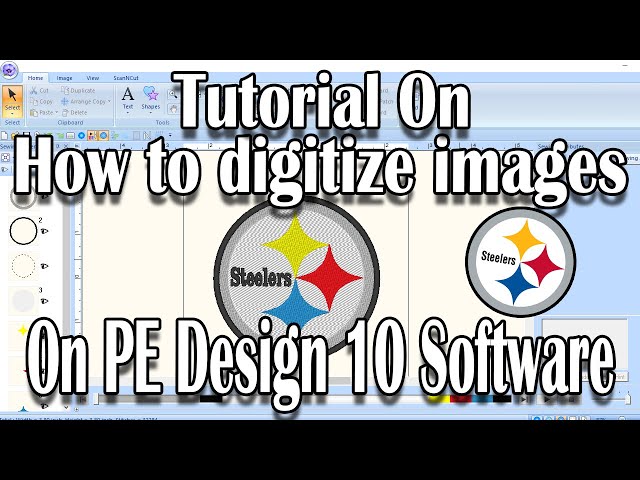The width and height of the screenshot is (640, 480).
Task: Click the green figures icon in quick toolbar
Action: pyautogui.click(x=115, y=135)
